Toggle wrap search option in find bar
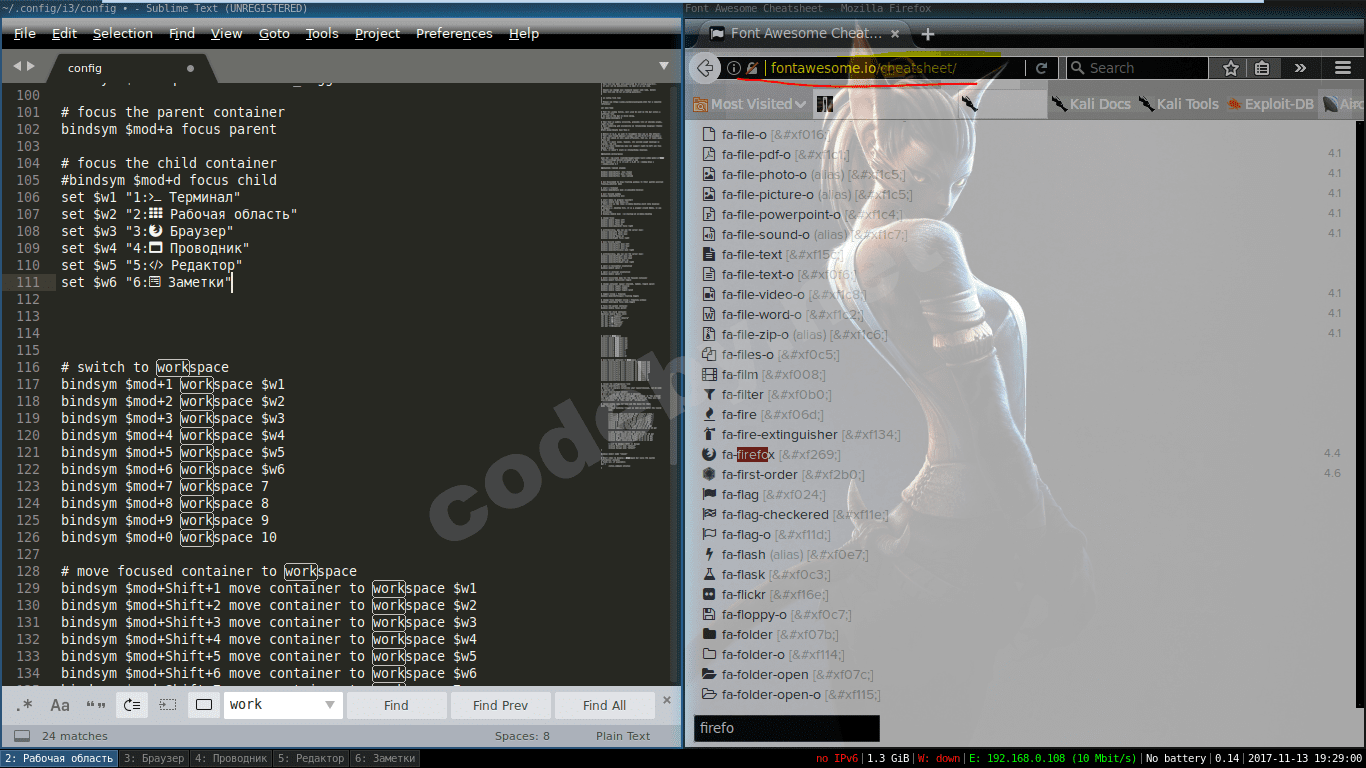Viewport: 1366px width, 768px height. 132,705
